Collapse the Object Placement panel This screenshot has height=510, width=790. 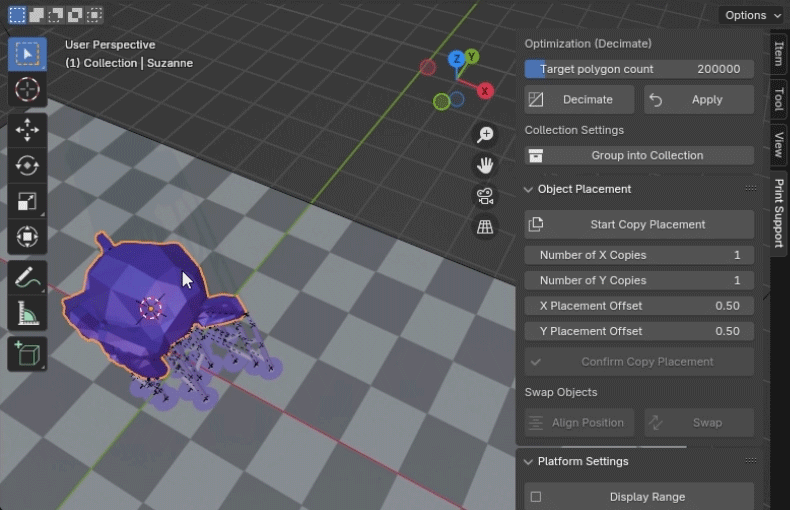529,189
